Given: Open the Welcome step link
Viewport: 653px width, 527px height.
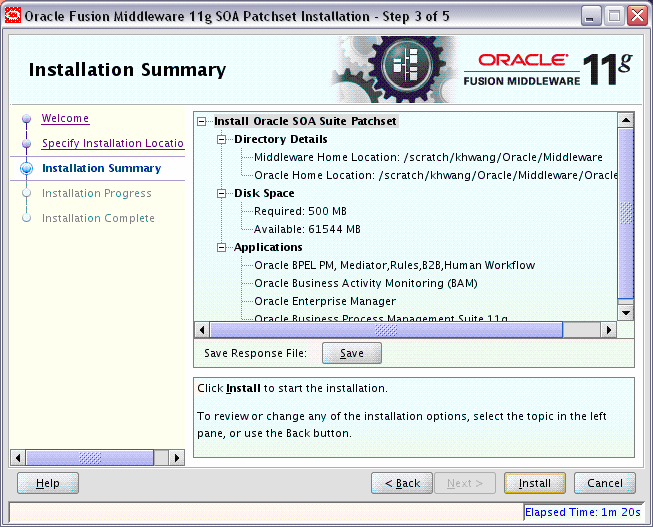Looking at the screenshot, I should click(65, 118).
